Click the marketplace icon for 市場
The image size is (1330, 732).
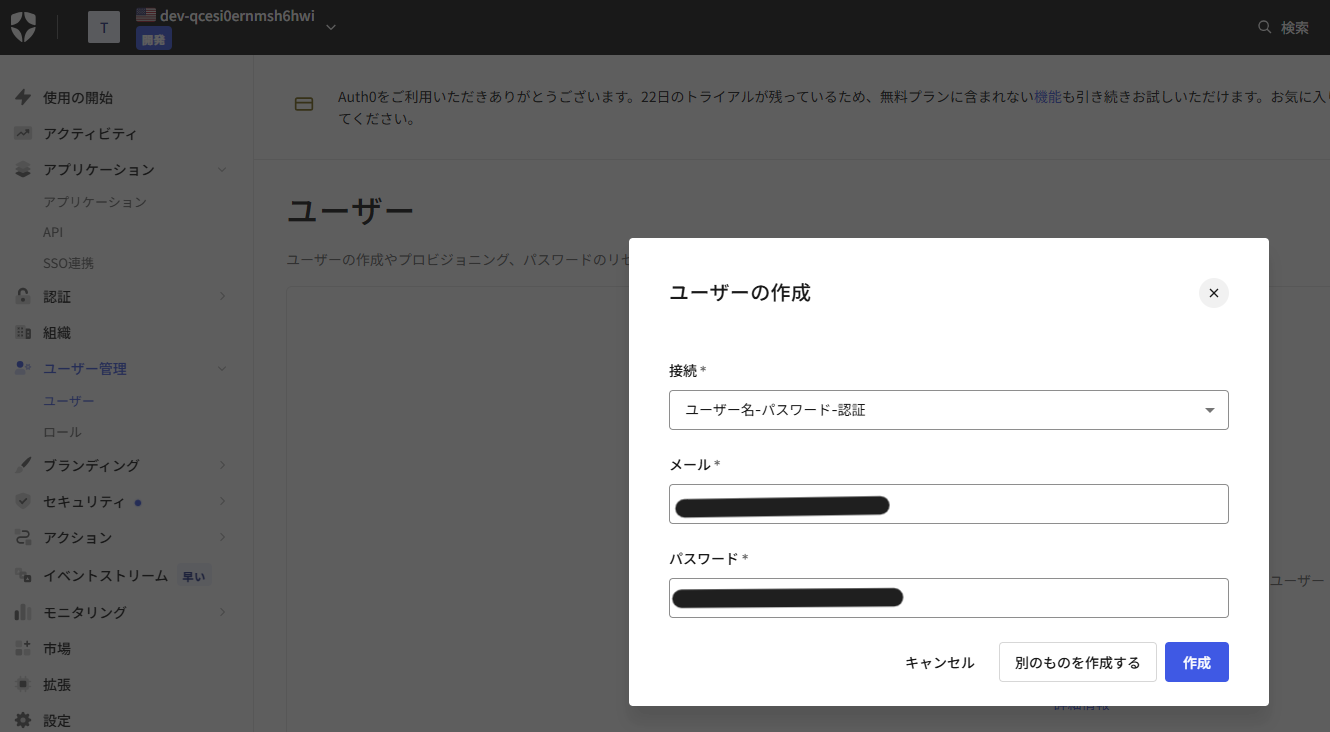23,648
